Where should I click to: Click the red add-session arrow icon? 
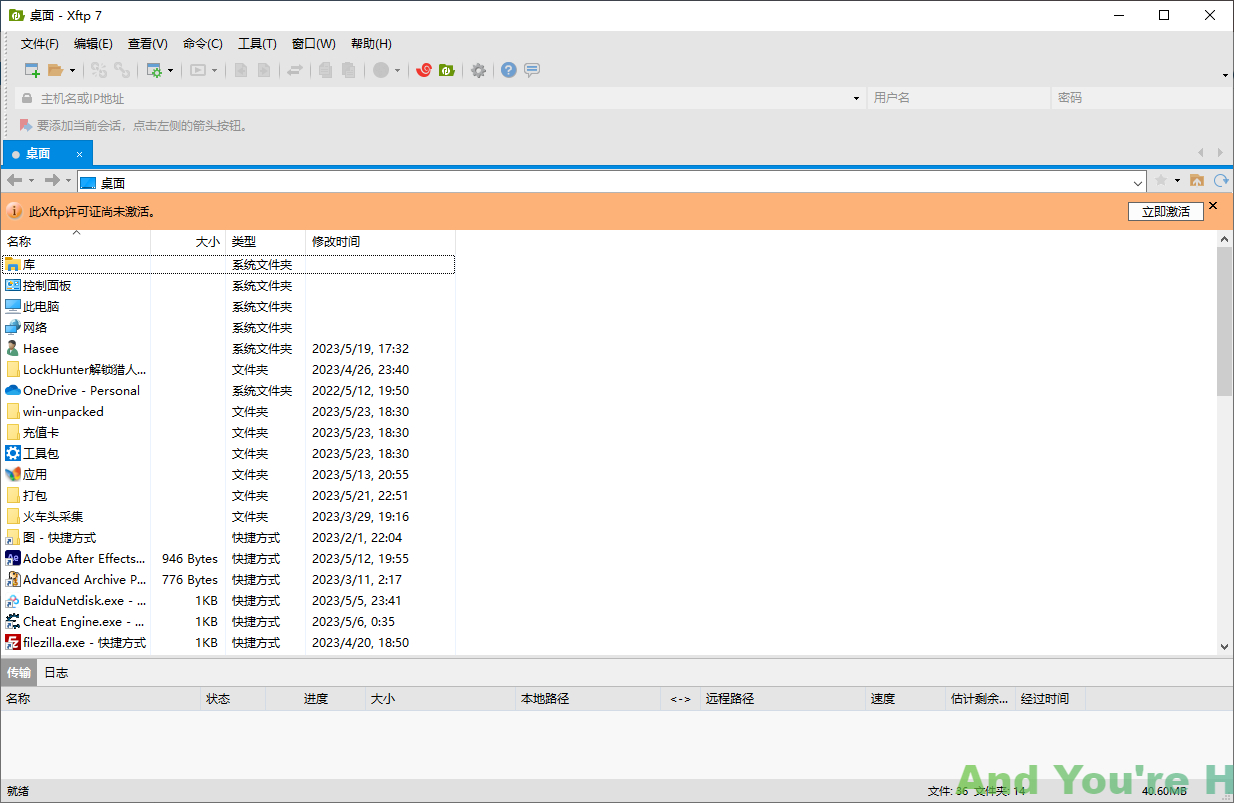click(x=25, y=125)
